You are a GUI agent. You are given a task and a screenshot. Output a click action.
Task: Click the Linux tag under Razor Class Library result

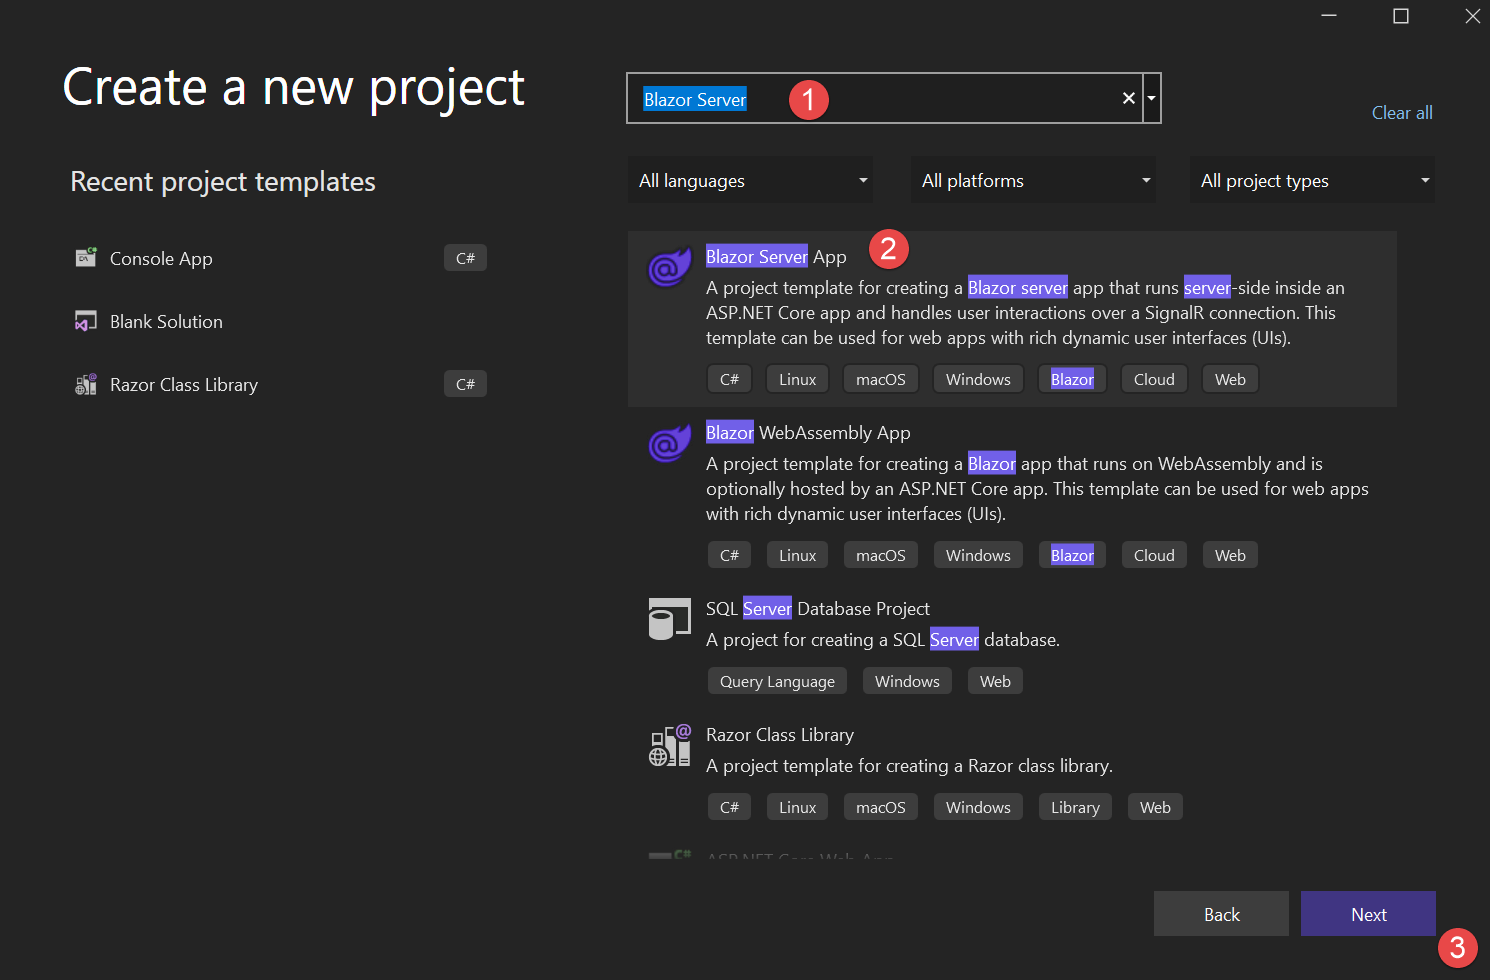click(797, 807)
